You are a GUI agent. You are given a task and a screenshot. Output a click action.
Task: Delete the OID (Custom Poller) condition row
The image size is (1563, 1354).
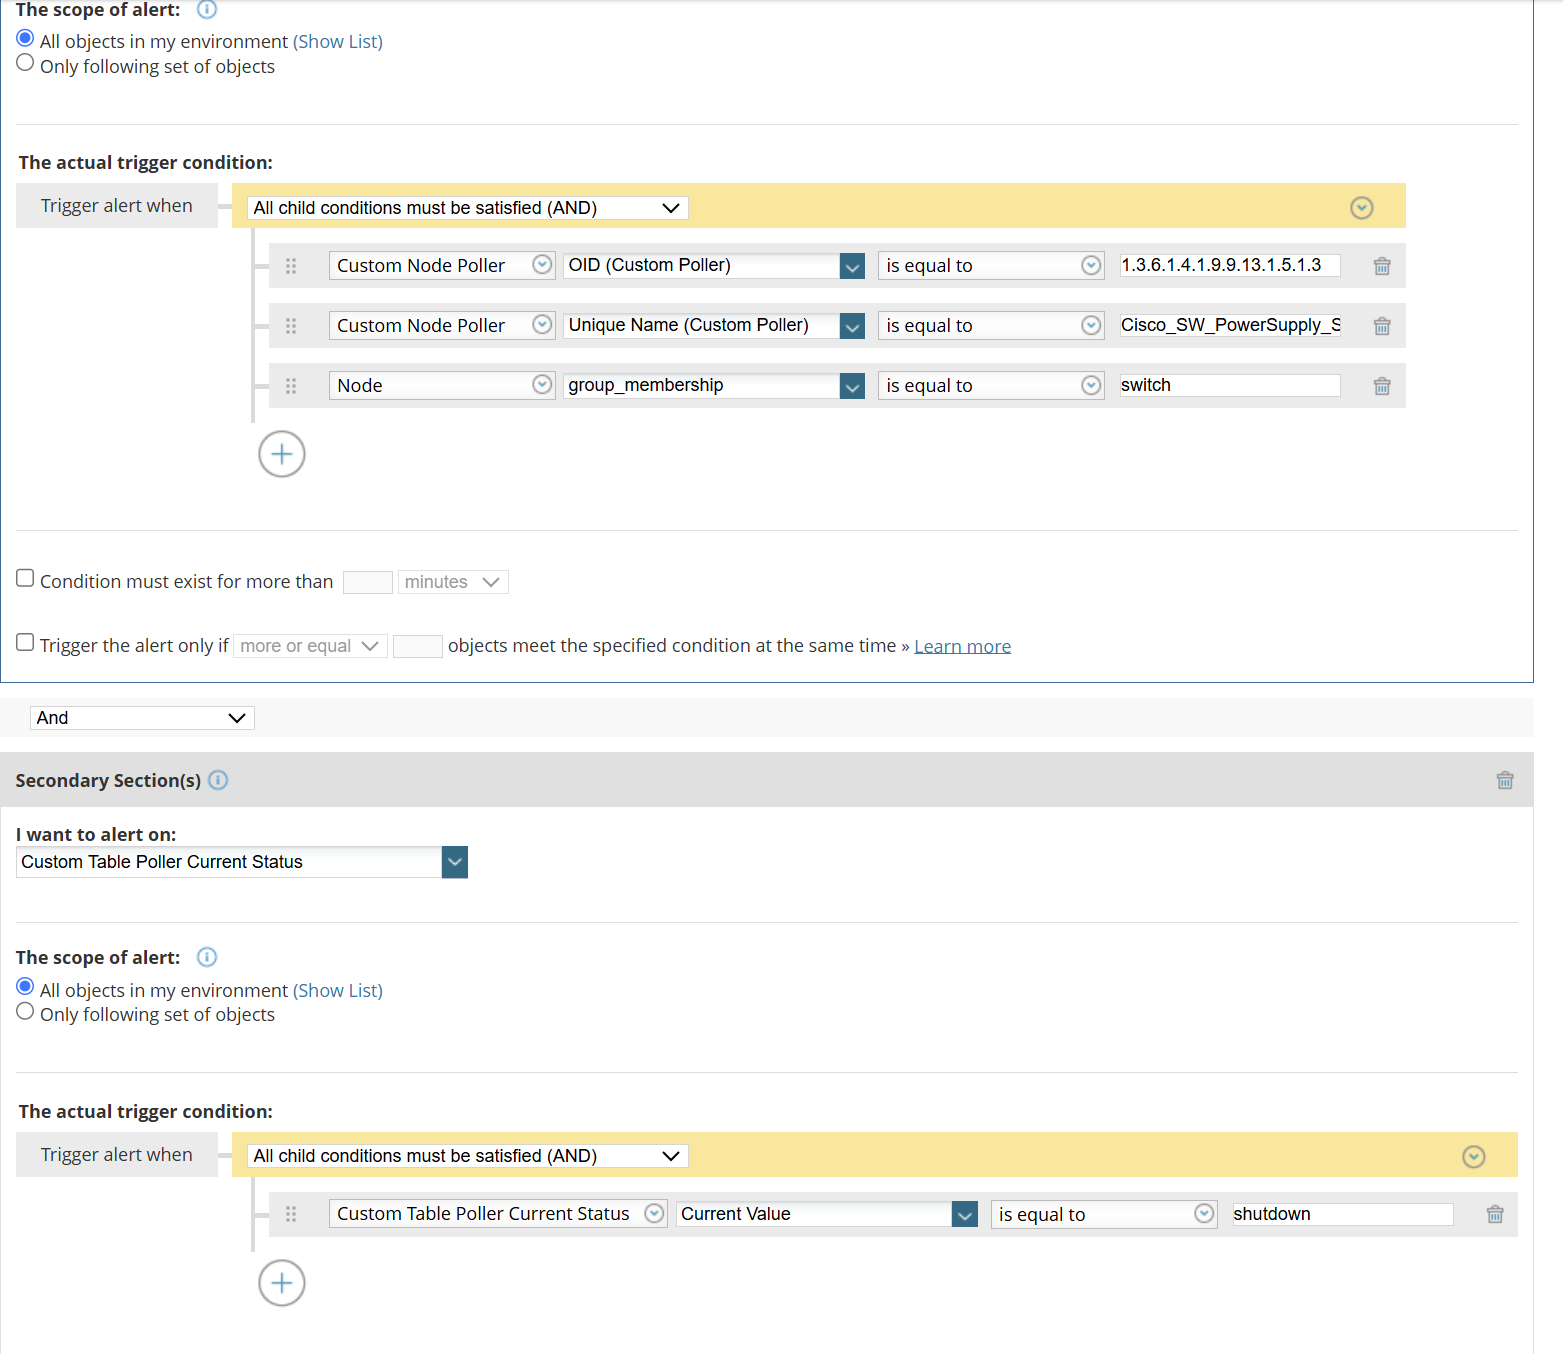pos(1382,266)
